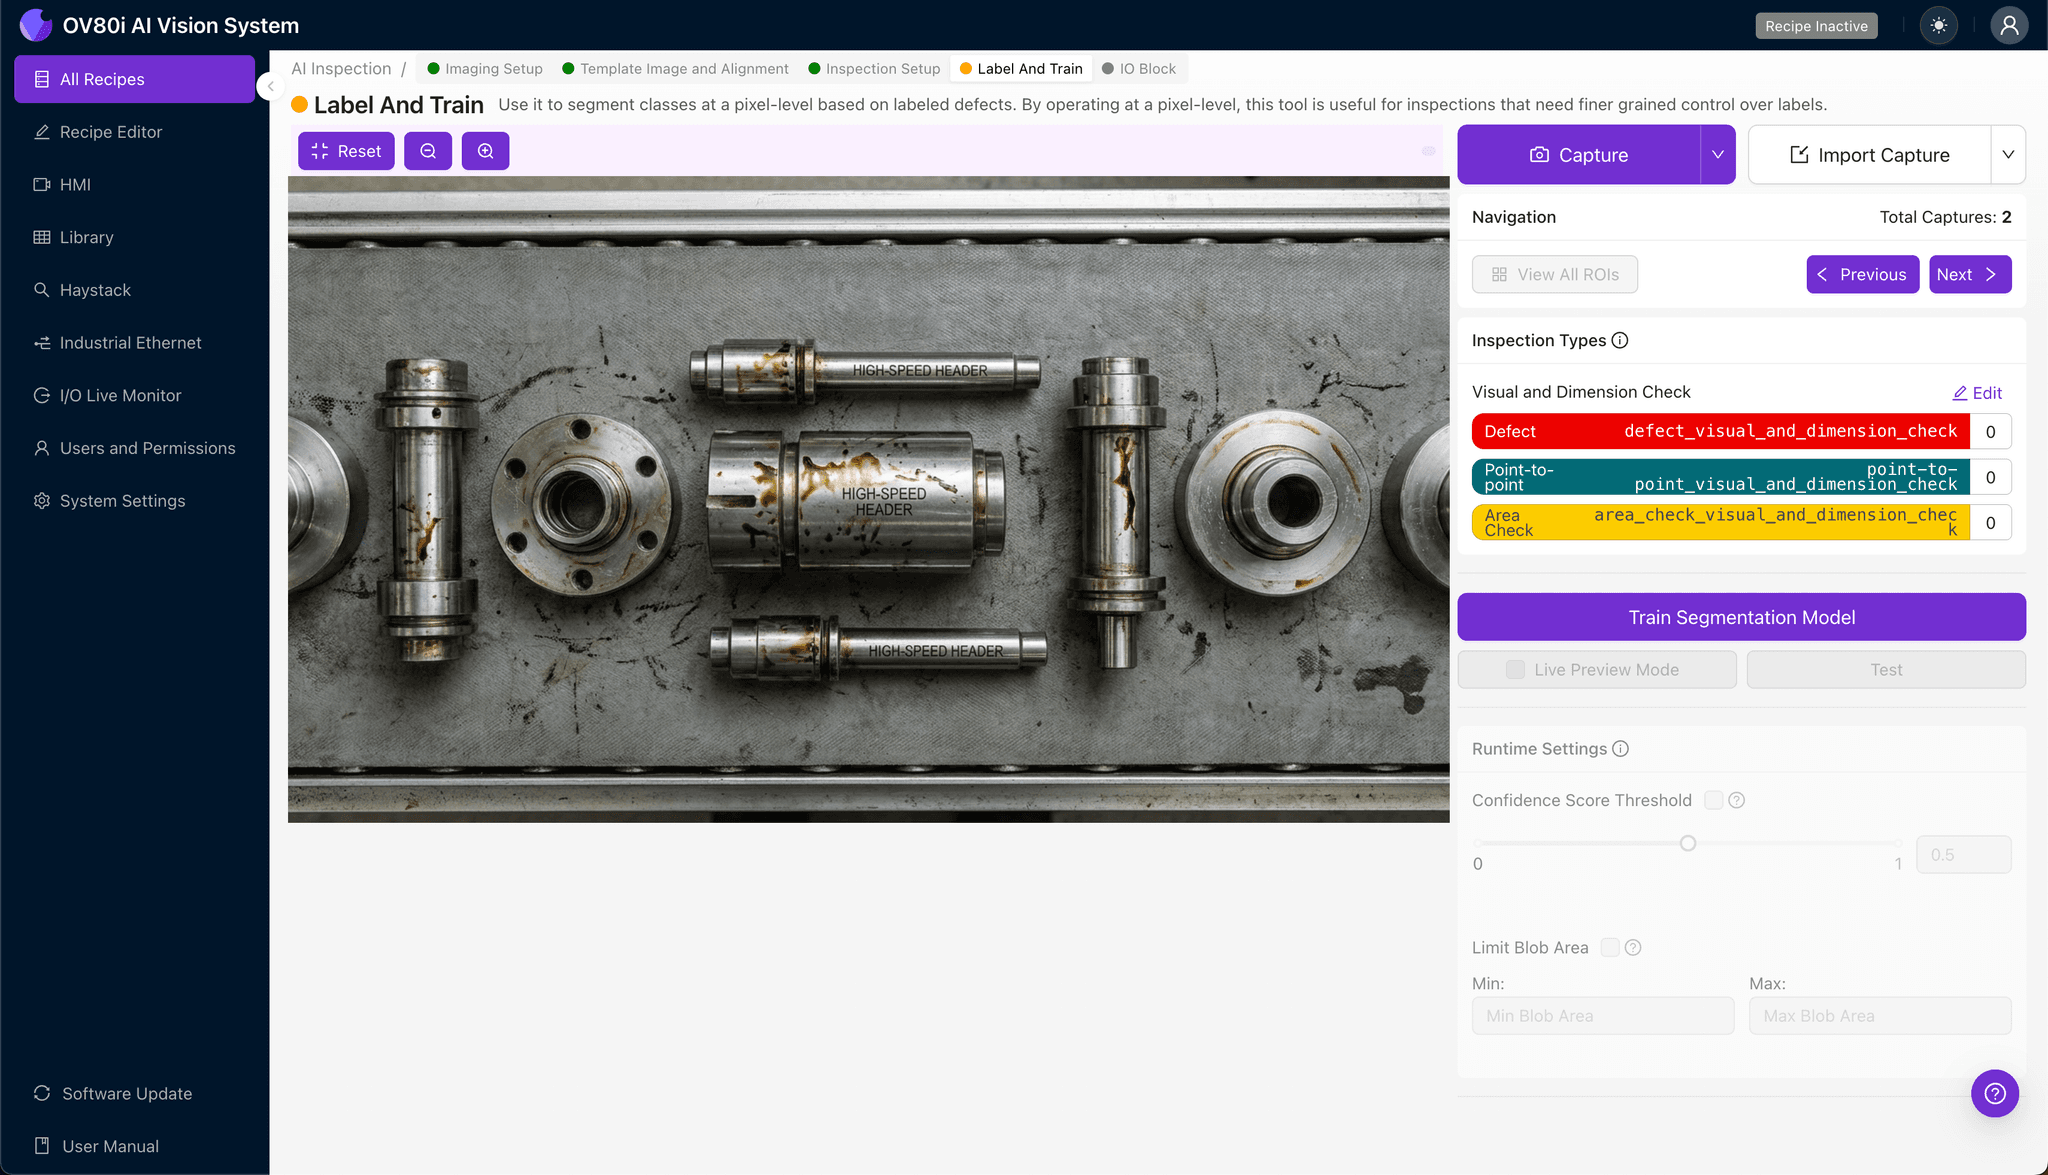Enable the Confidence Score Threshold toggle
The width and height of the screenshot is (2048, 1175).
1712,799
